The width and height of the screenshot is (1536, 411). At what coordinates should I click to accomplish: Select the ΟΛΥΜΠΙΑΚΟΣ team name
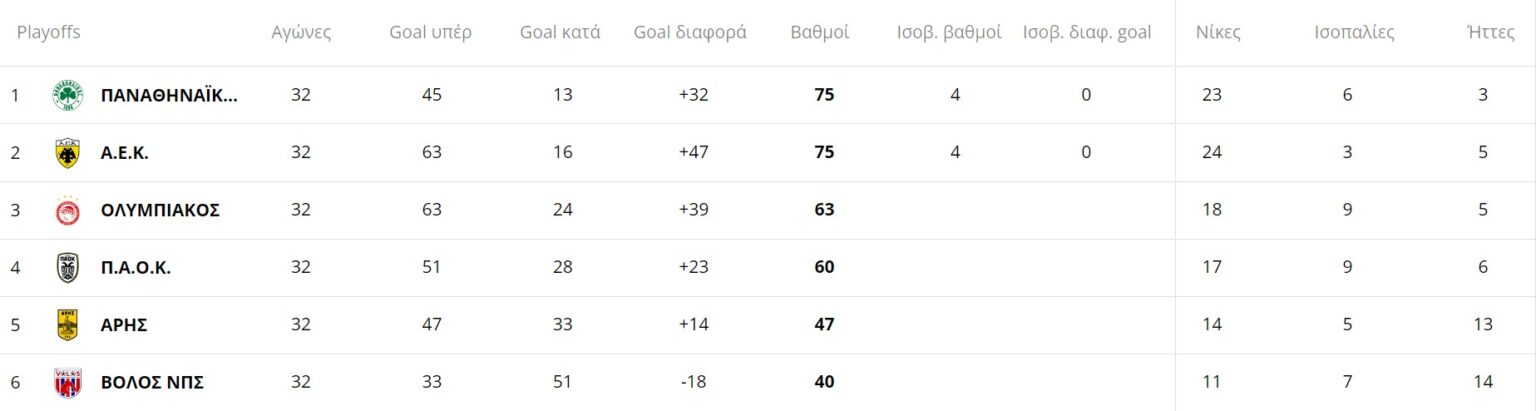[160, 210]
